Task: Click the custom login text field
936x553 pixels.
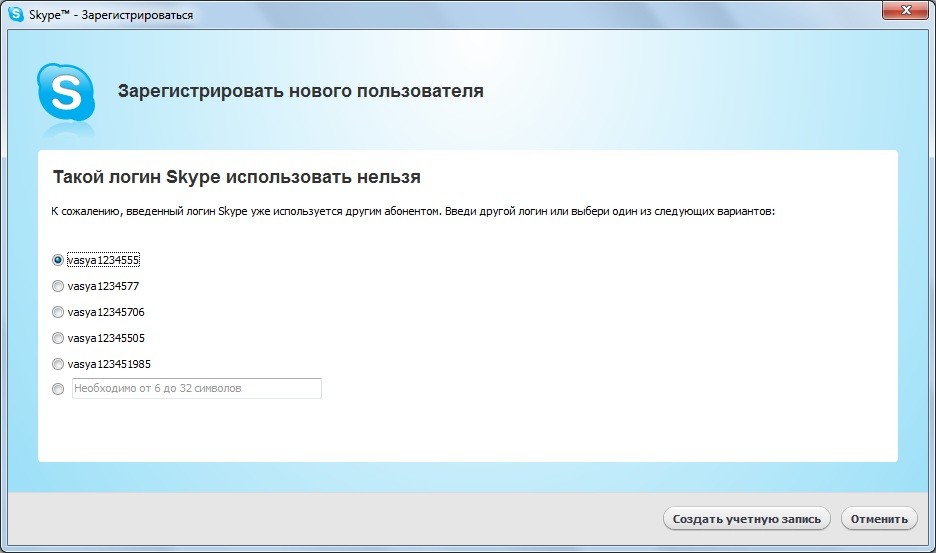Action: click(196, 388)
